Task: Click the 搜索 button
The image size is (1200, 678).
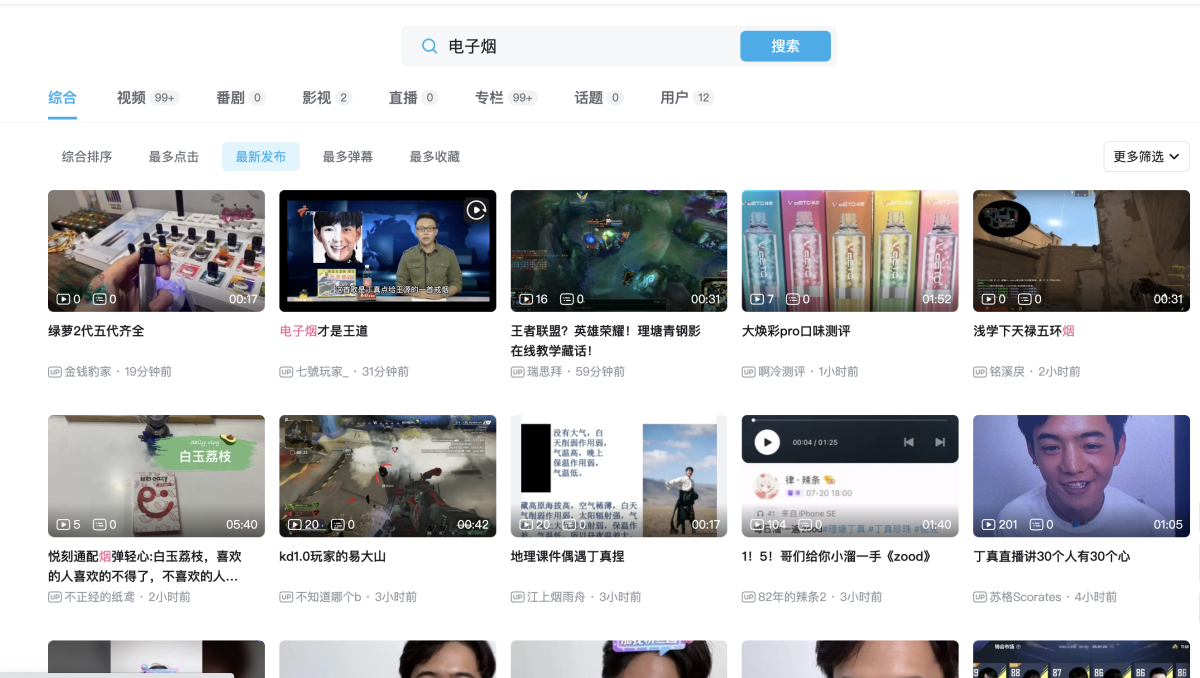Action: pos(786,46)
